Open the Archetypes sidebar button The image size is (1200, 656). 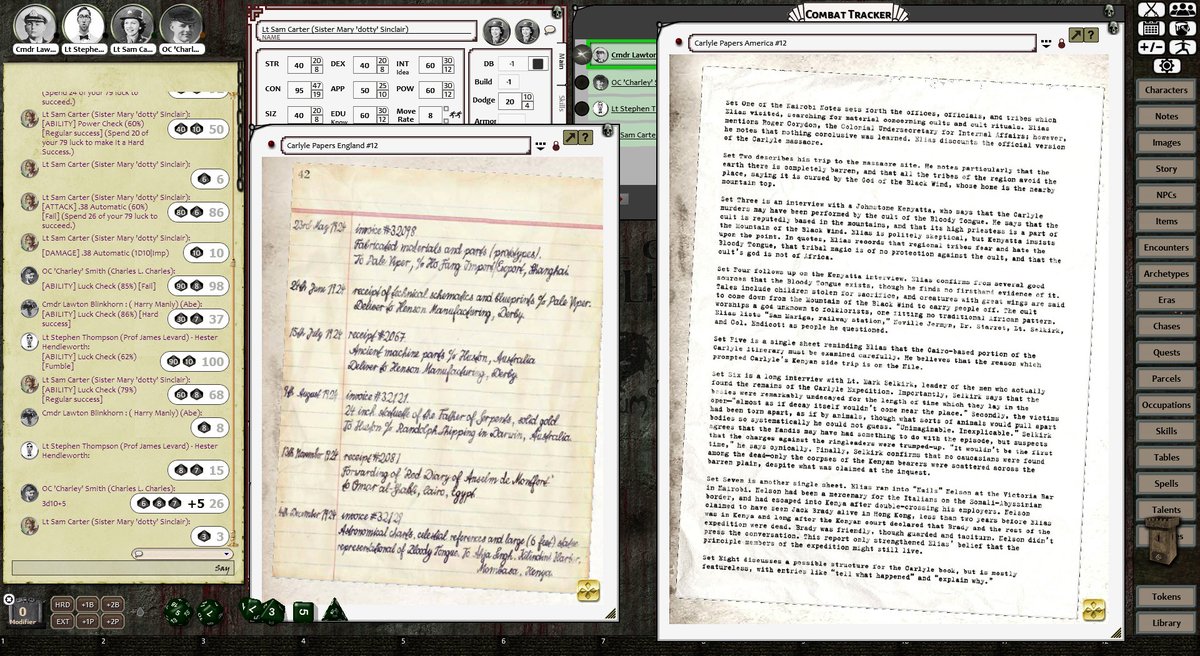(x=1166, y=273)
